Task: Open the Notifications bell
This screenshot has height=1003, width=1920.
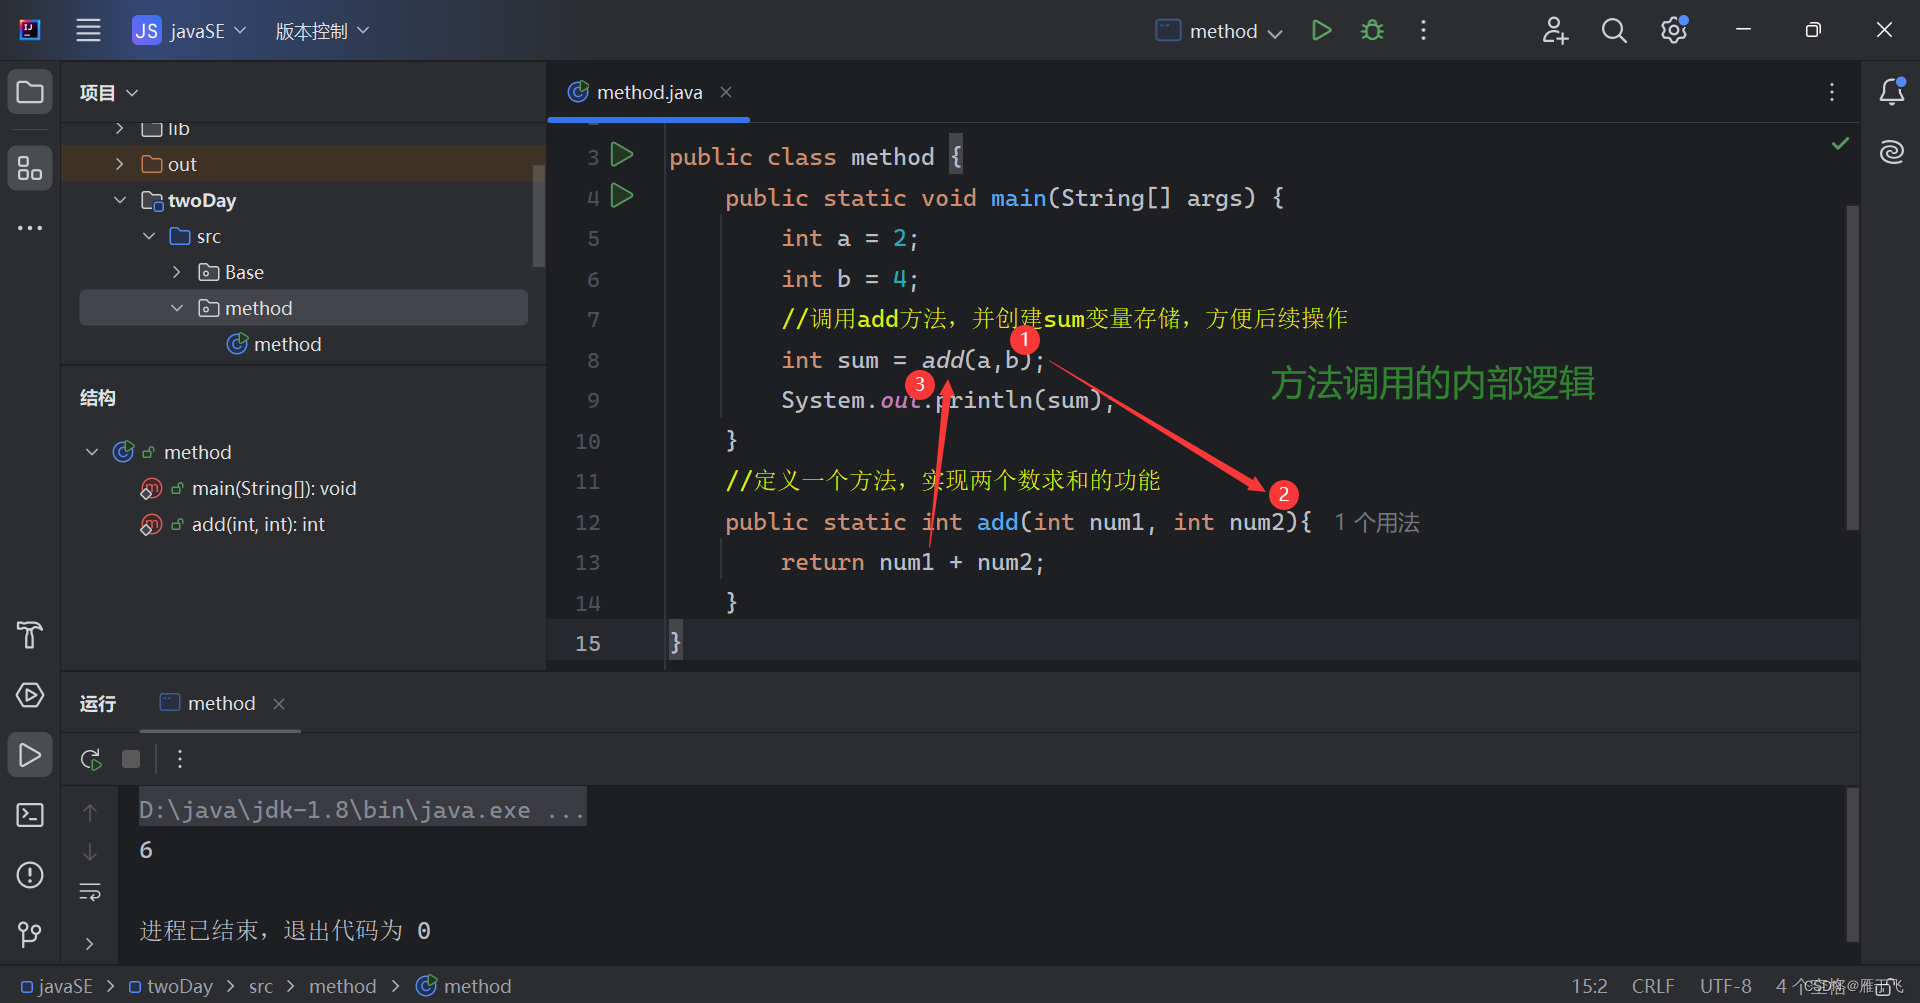Action: coord(1892,92)
